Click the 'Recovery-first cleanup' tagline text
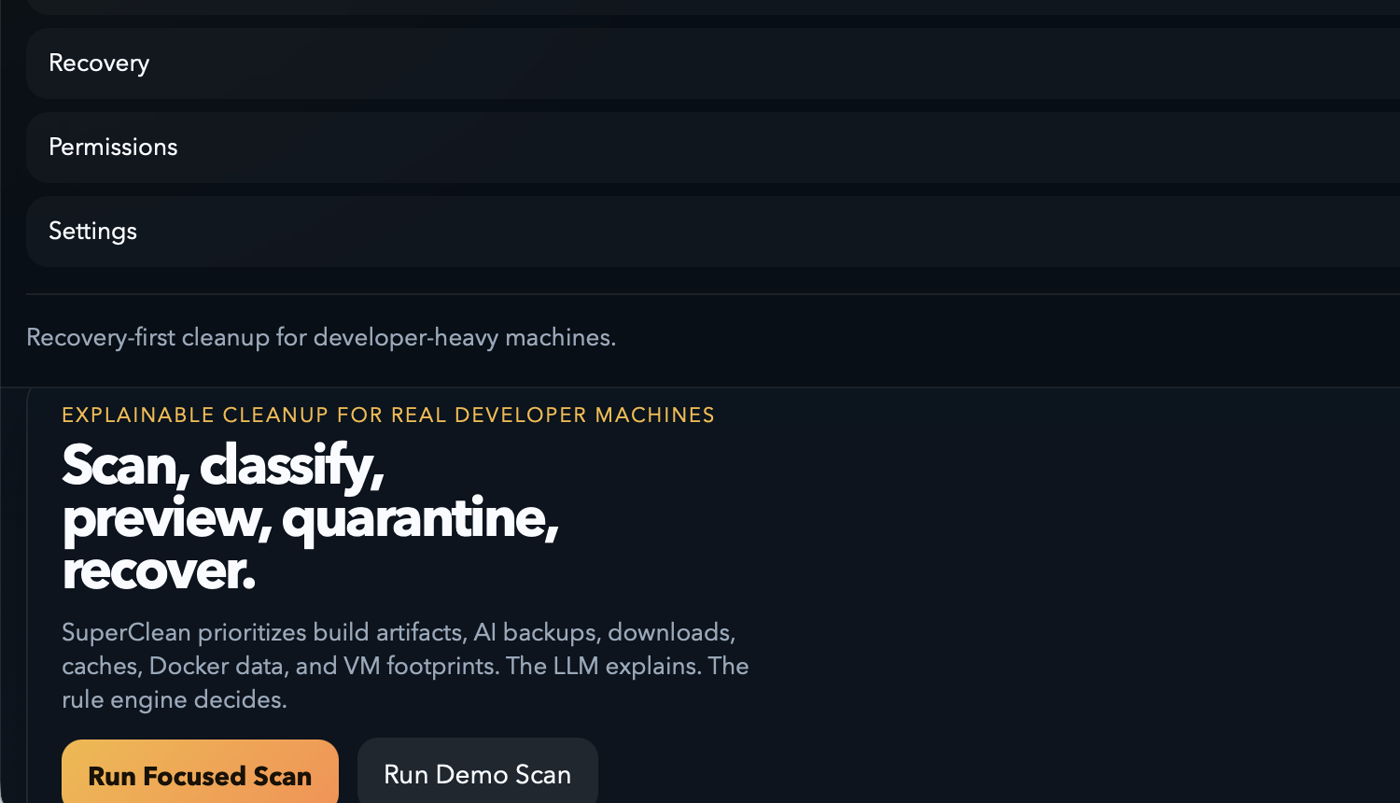The image size is (1400, 803). coord(320,338)
